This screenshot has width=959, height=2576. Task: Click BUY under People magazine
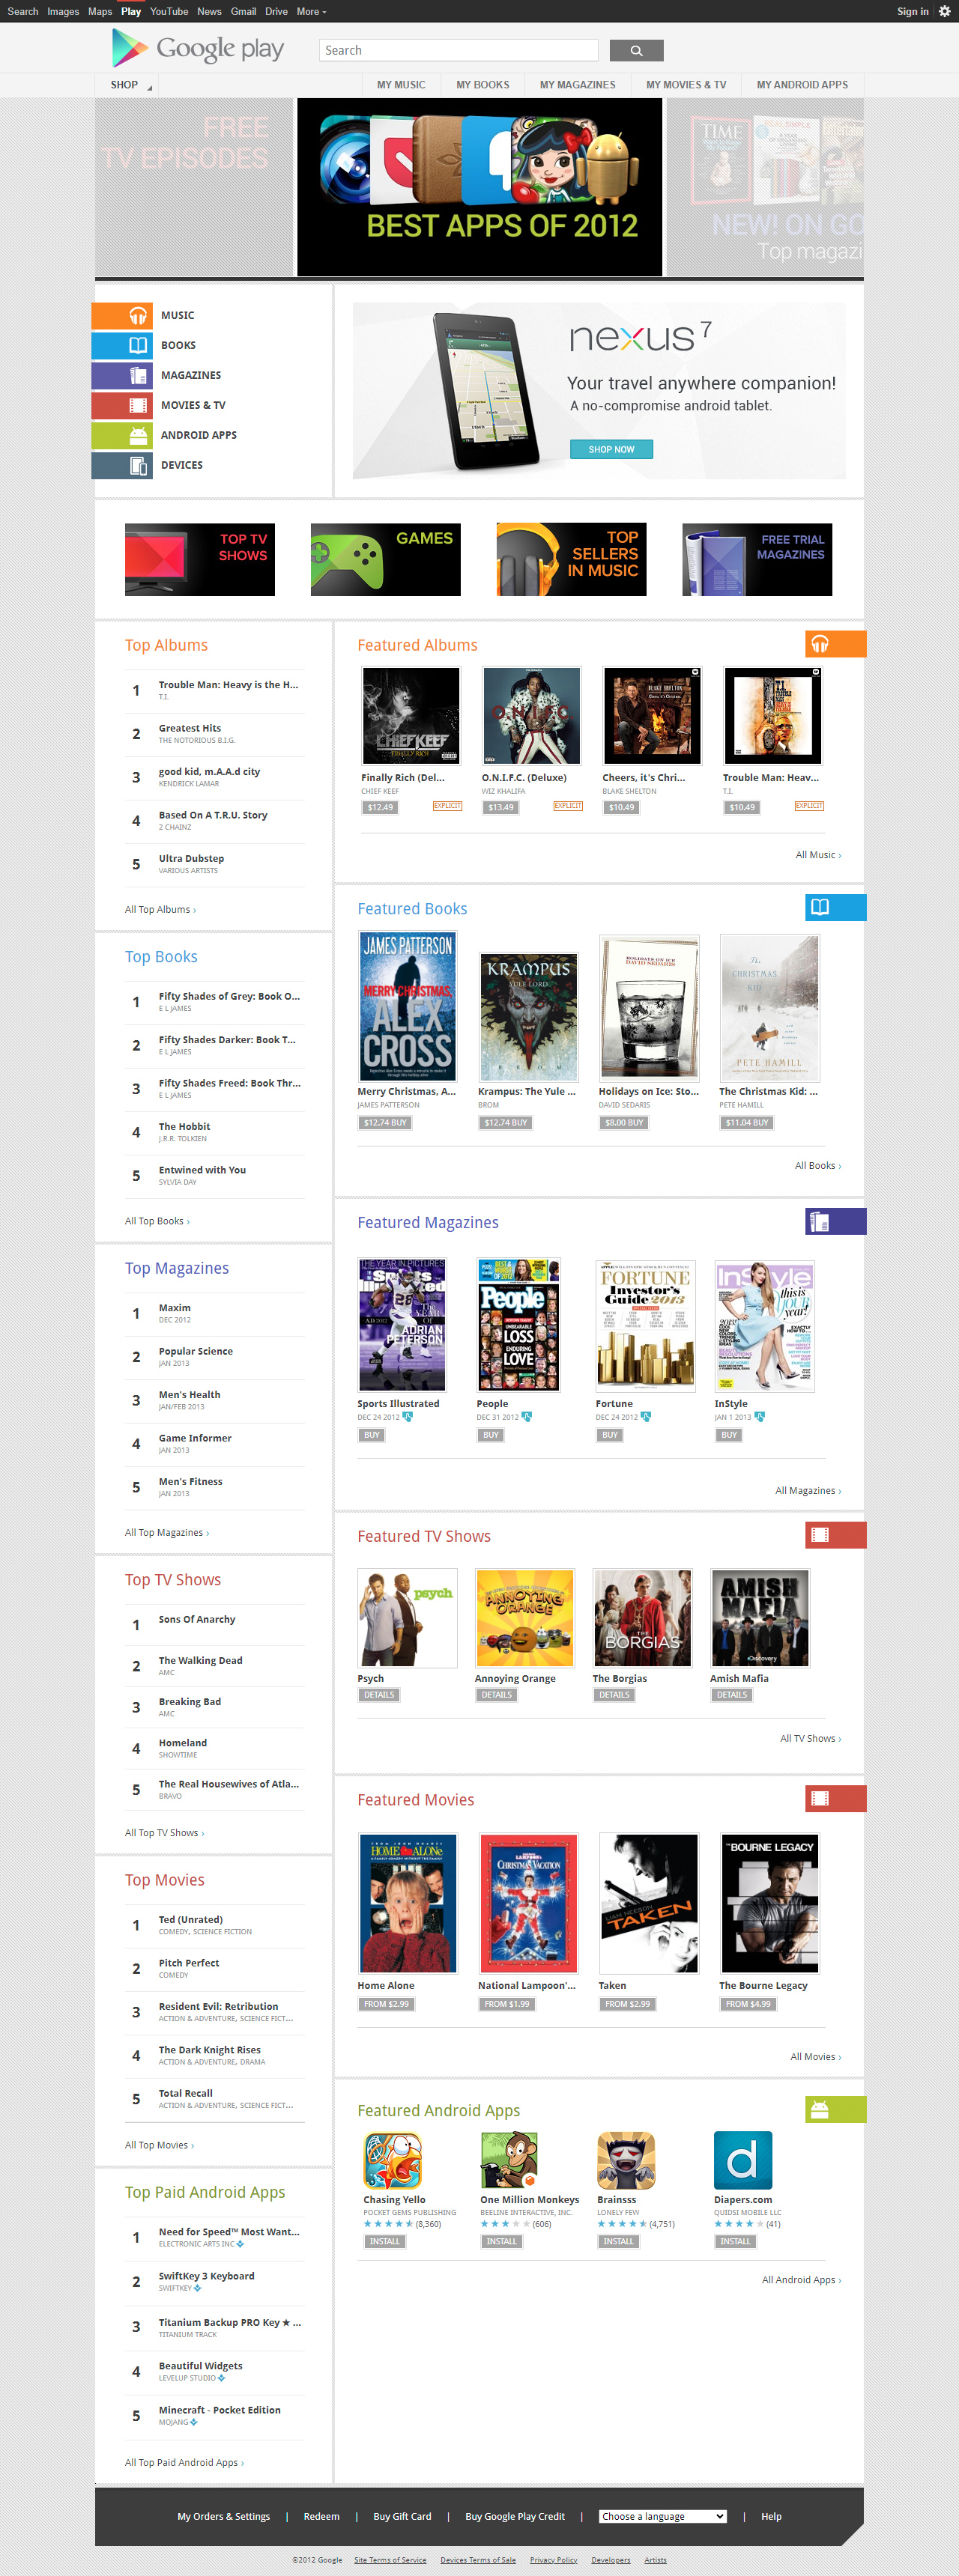coord(490,1435)
